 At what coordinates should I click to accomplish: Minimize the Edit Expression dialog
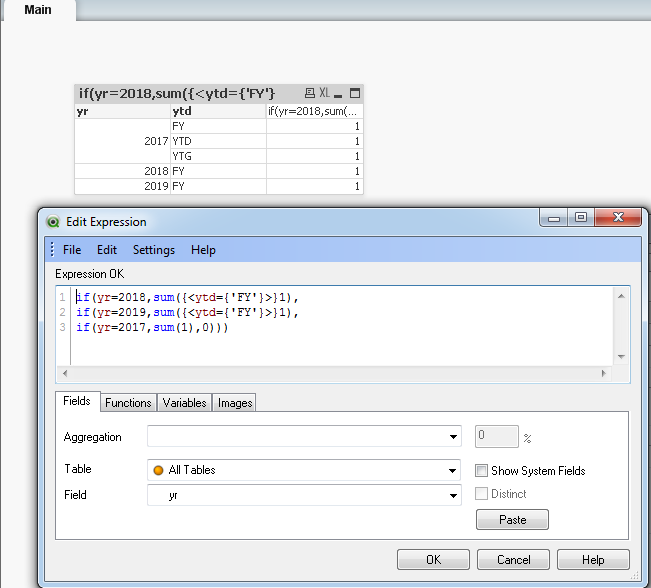(x=554, y=218)
